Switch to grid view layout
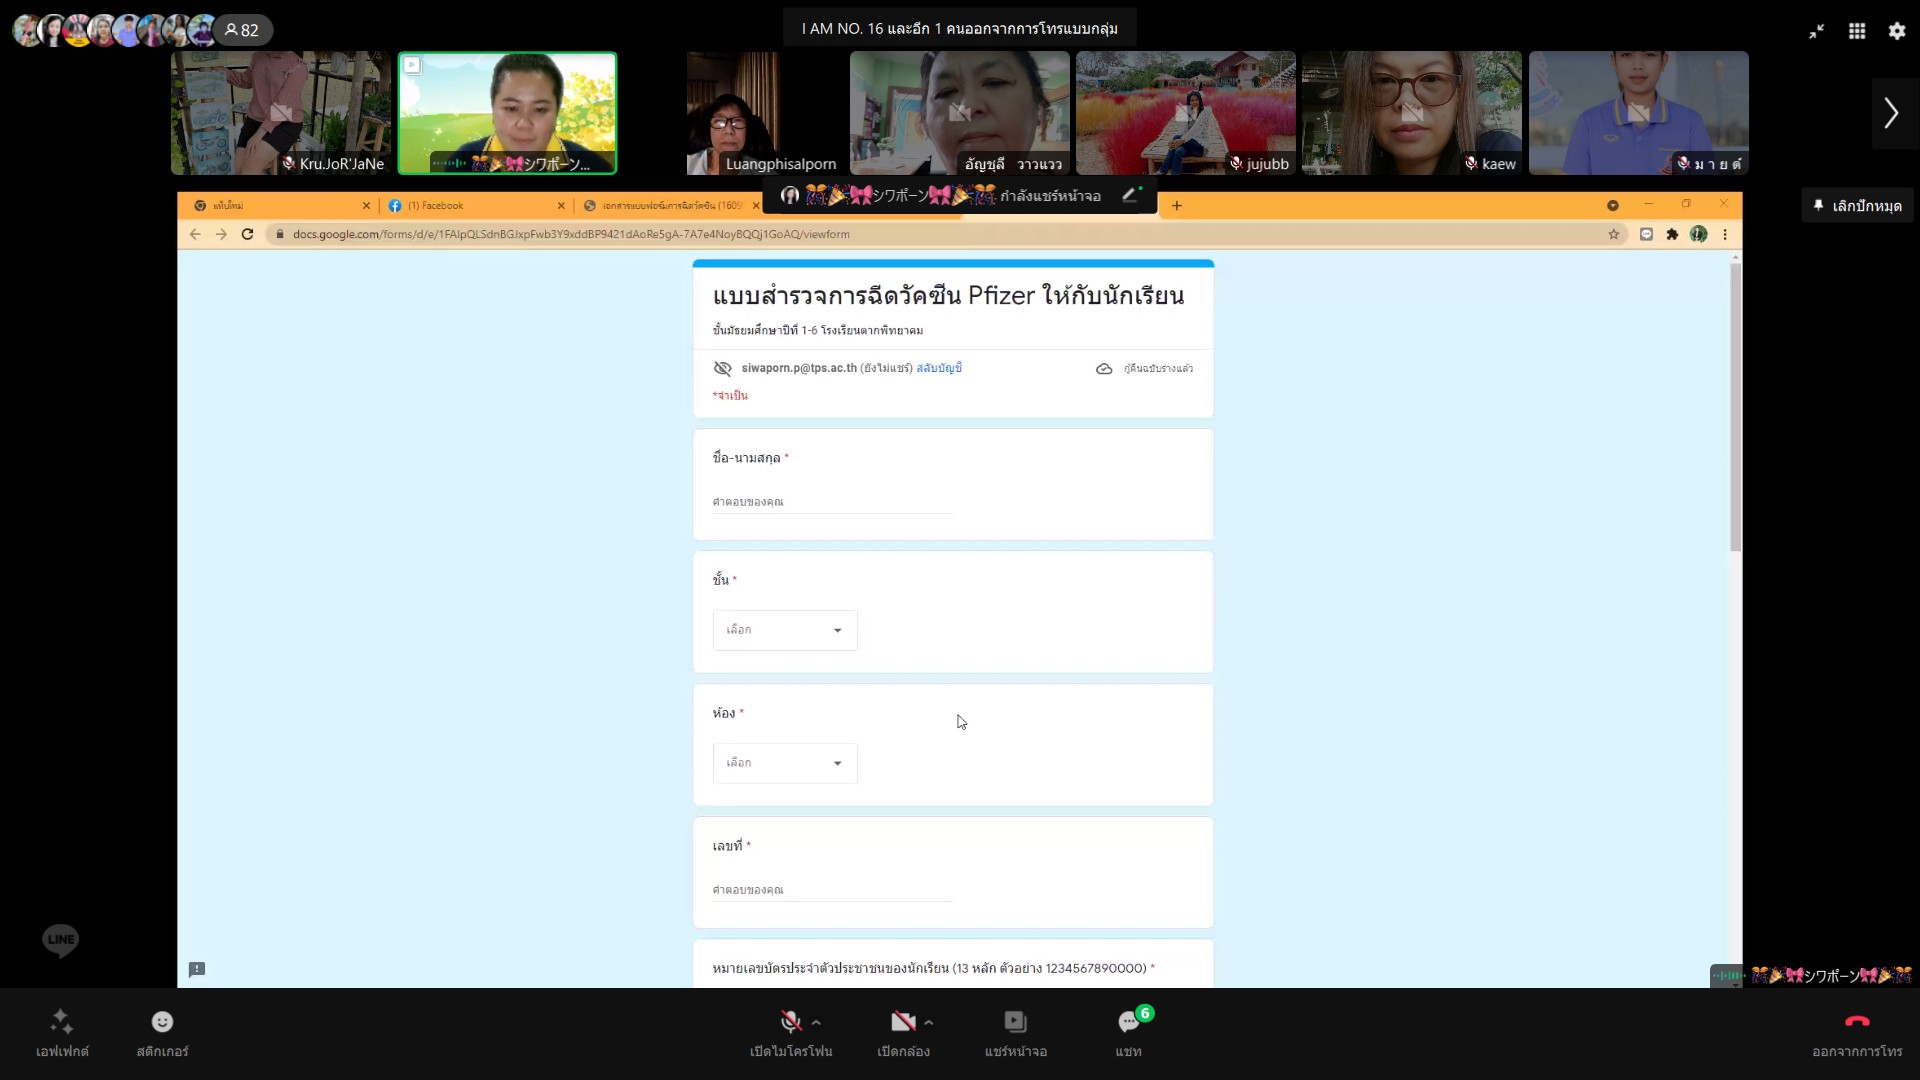 click(1857, 31)
